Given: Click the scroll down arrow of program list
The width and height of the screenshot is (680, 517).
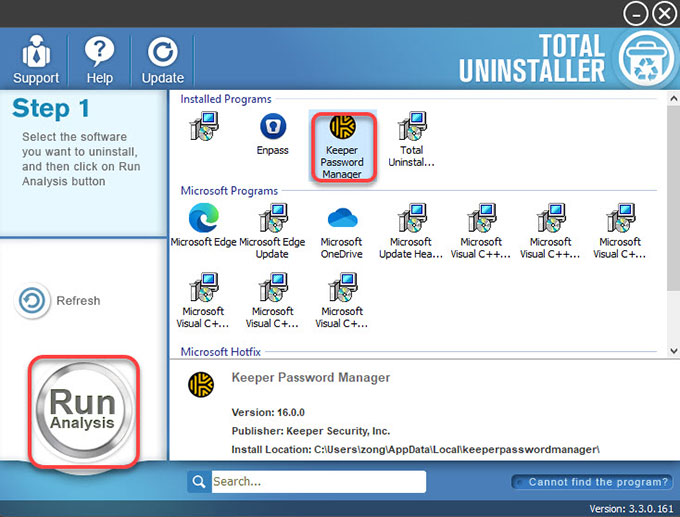Looking at the screenshot, I should point(673,350).
